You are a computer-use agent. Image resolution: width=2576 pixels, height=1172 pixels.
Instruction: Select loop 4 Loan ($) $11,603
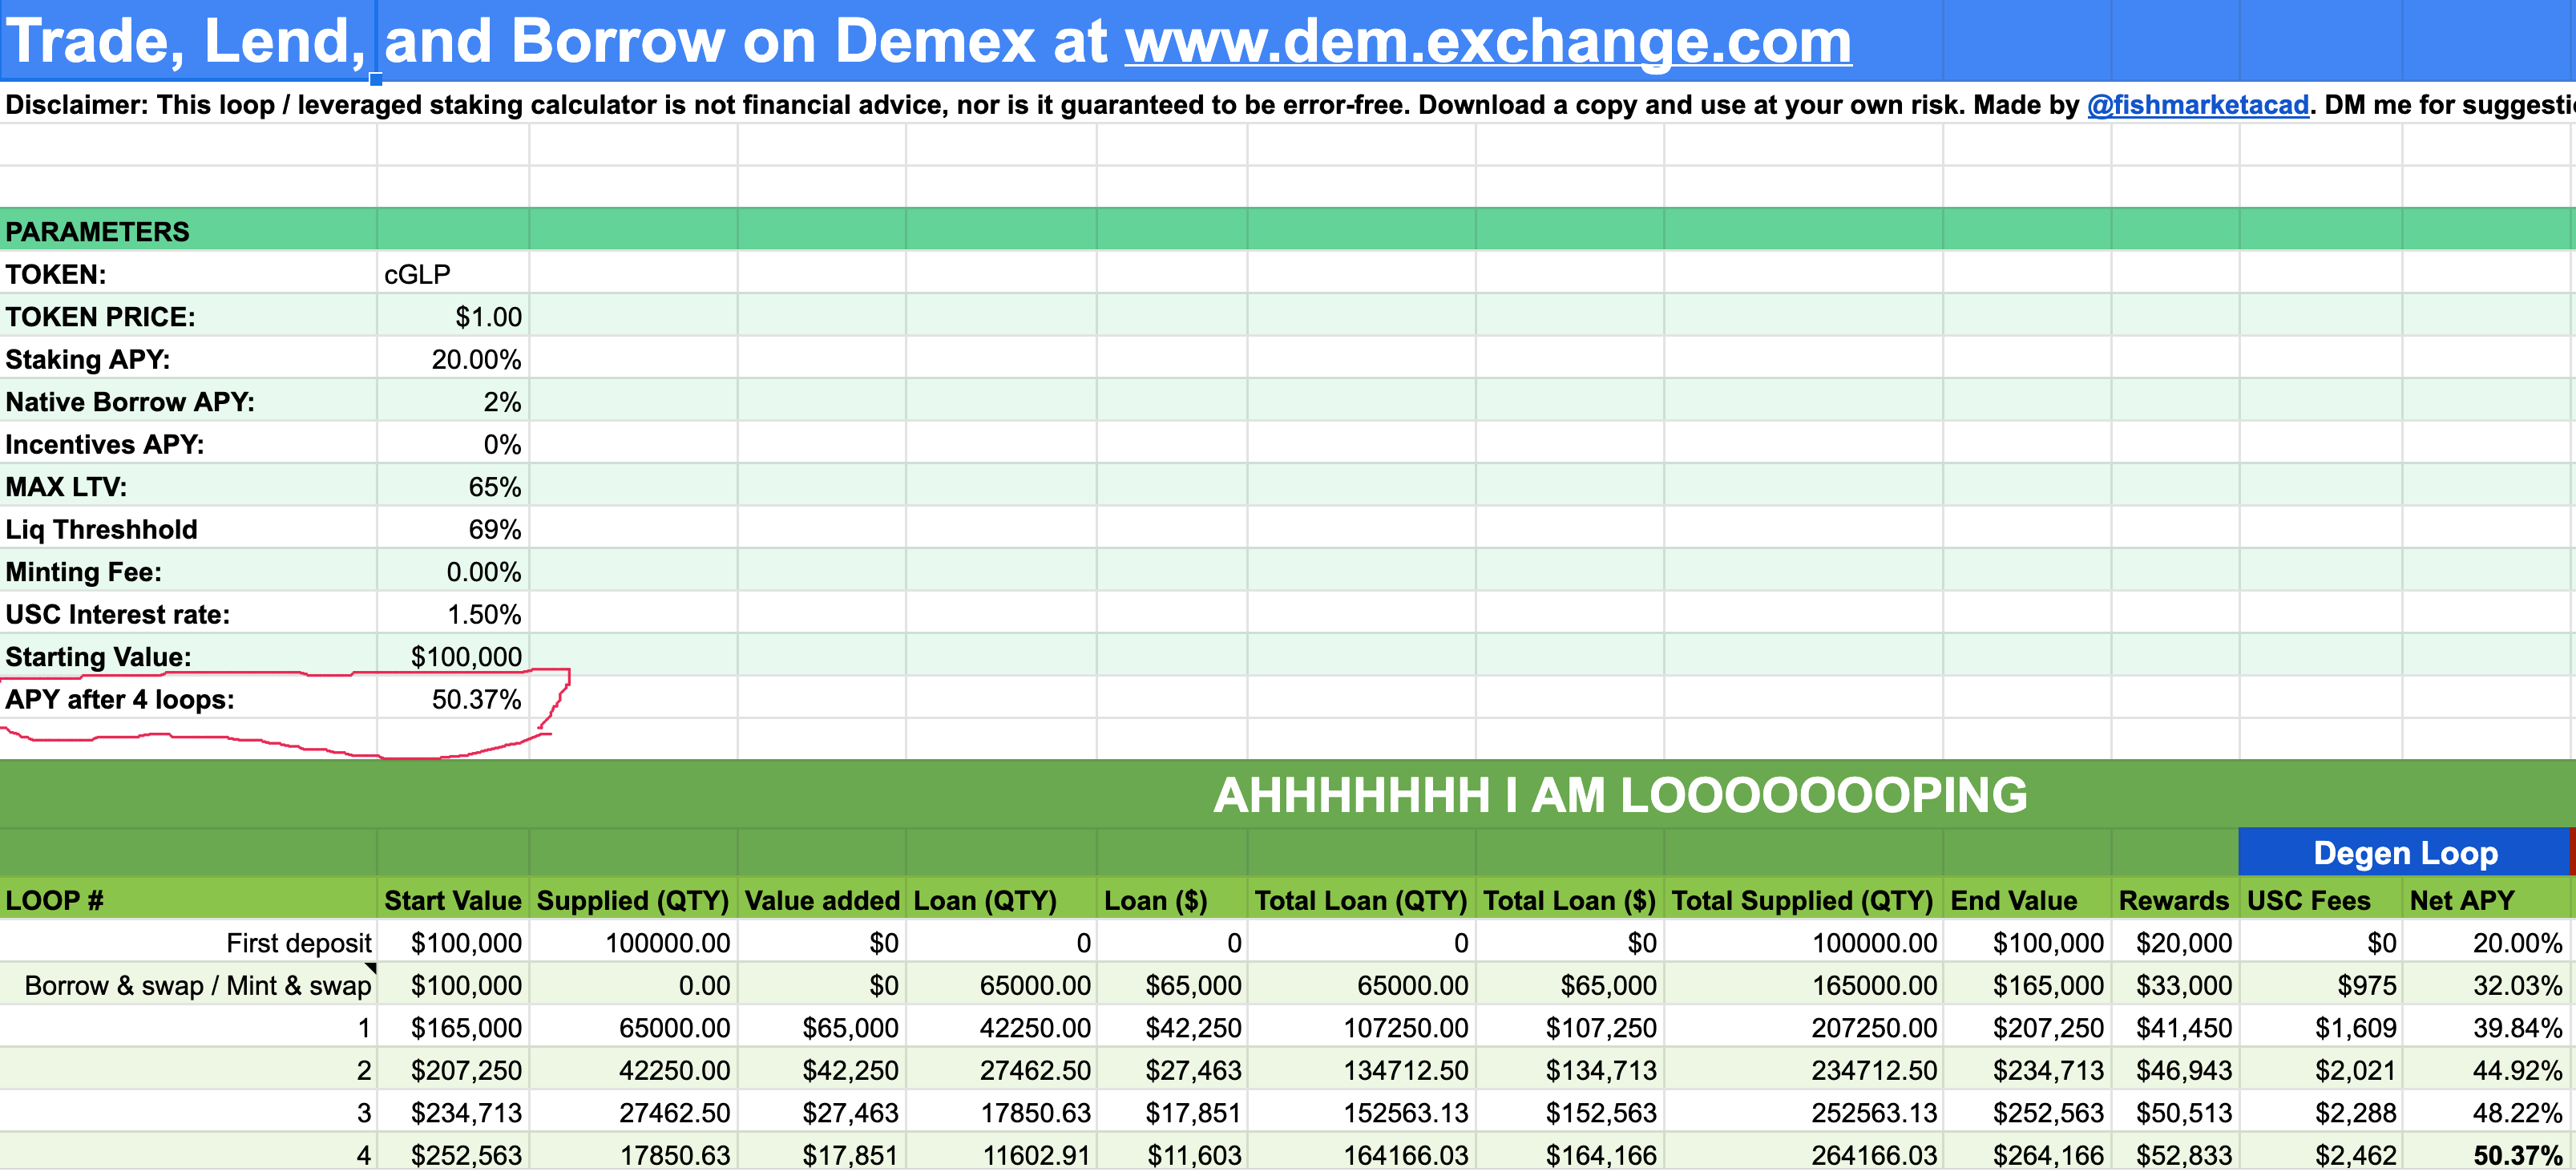(x=1172, y=1153)
